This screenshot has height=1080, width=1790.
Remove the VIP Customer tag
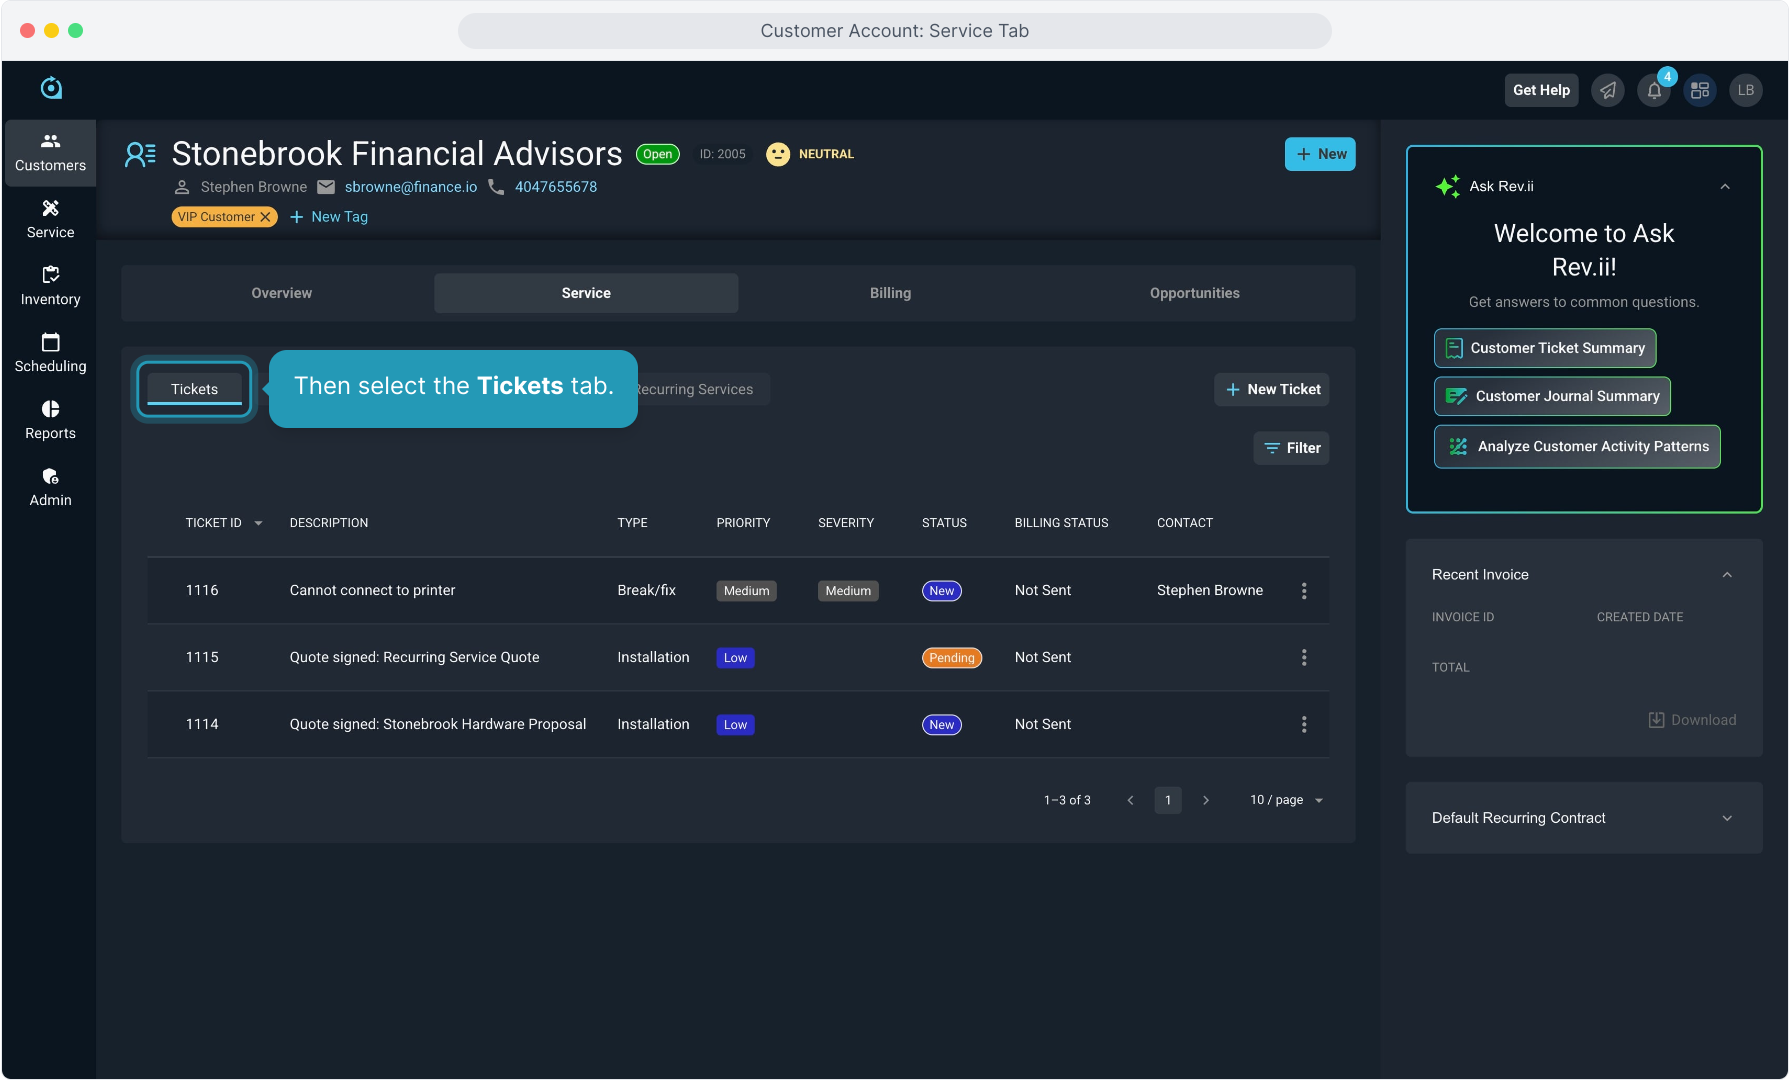tap(266, 217)
